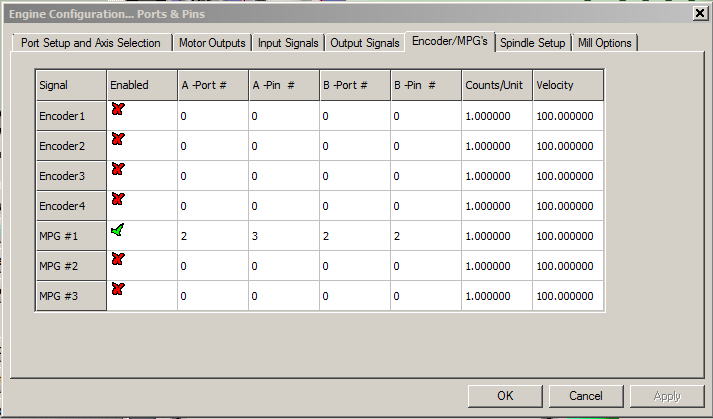The image size is (713, 419).
Task: Click Encoder1 A-Pin # cell
Action: point(284,116)
